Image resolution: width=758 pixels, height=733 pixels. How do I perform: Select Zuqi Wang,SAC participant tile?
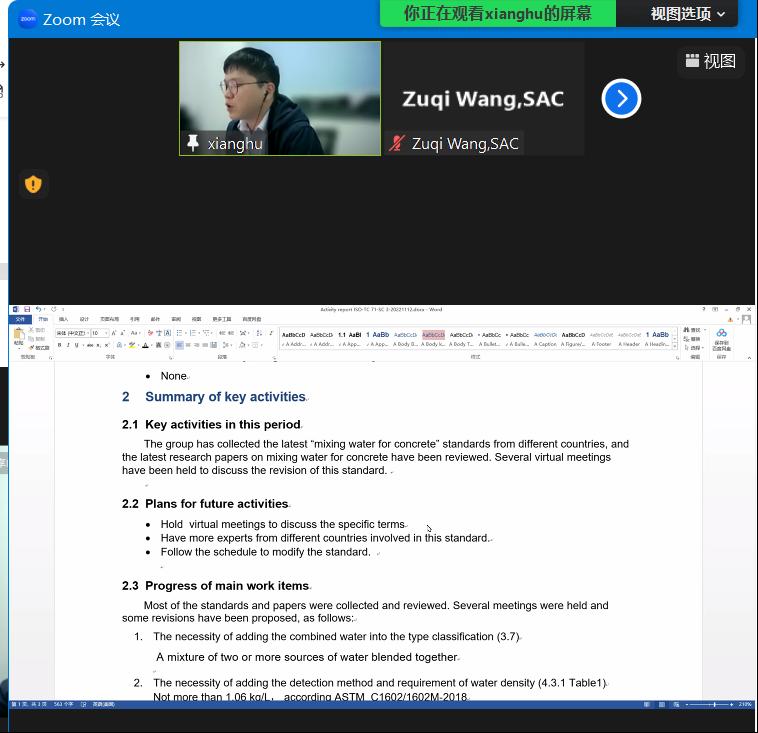pyautogui.click(x=483, y=99)
